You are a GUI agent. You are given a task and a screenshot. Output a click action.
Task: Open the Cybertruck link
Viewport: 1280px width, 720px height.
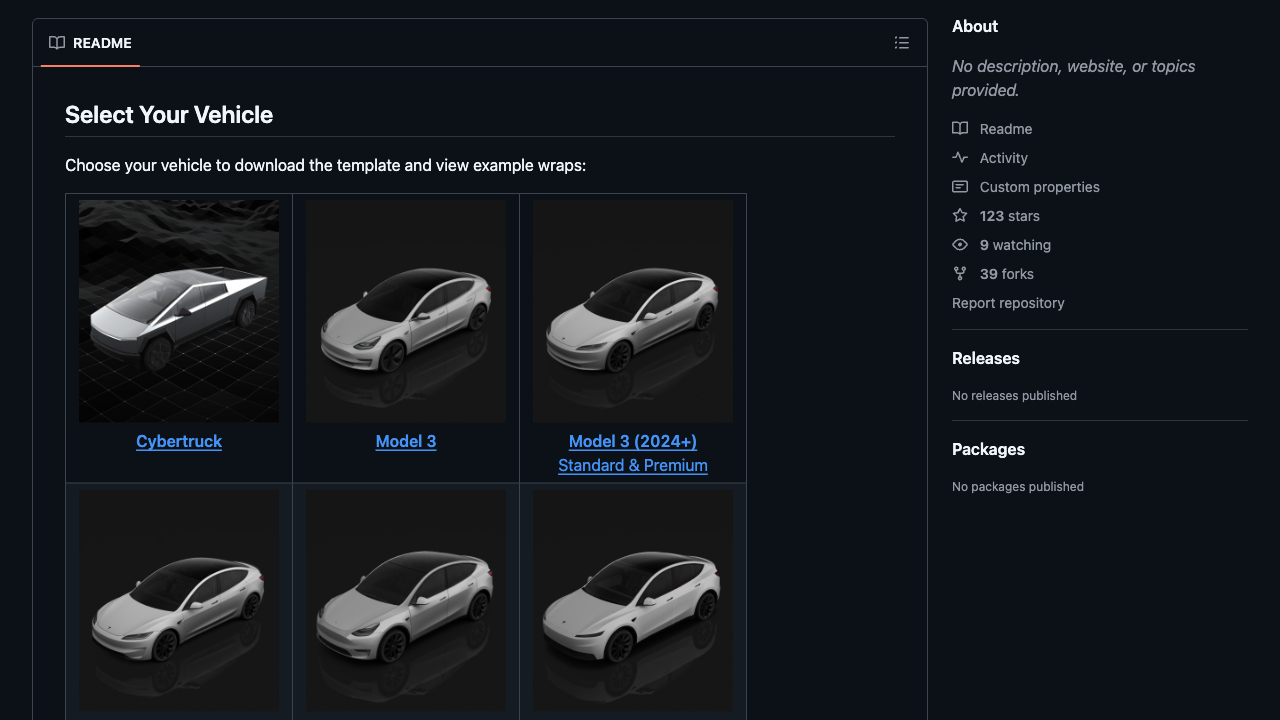click(x=179, y=441)
